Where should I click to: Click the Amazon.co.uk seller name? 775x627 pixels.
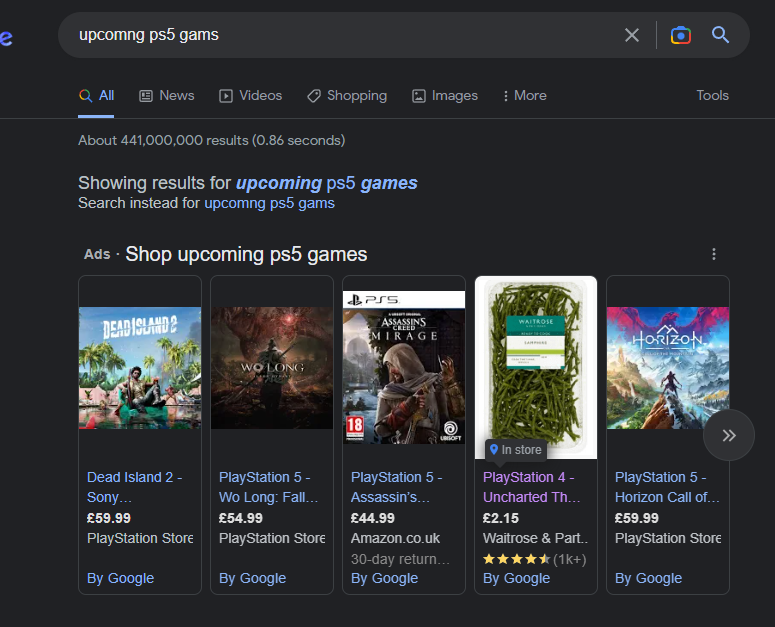pos(395,538)
